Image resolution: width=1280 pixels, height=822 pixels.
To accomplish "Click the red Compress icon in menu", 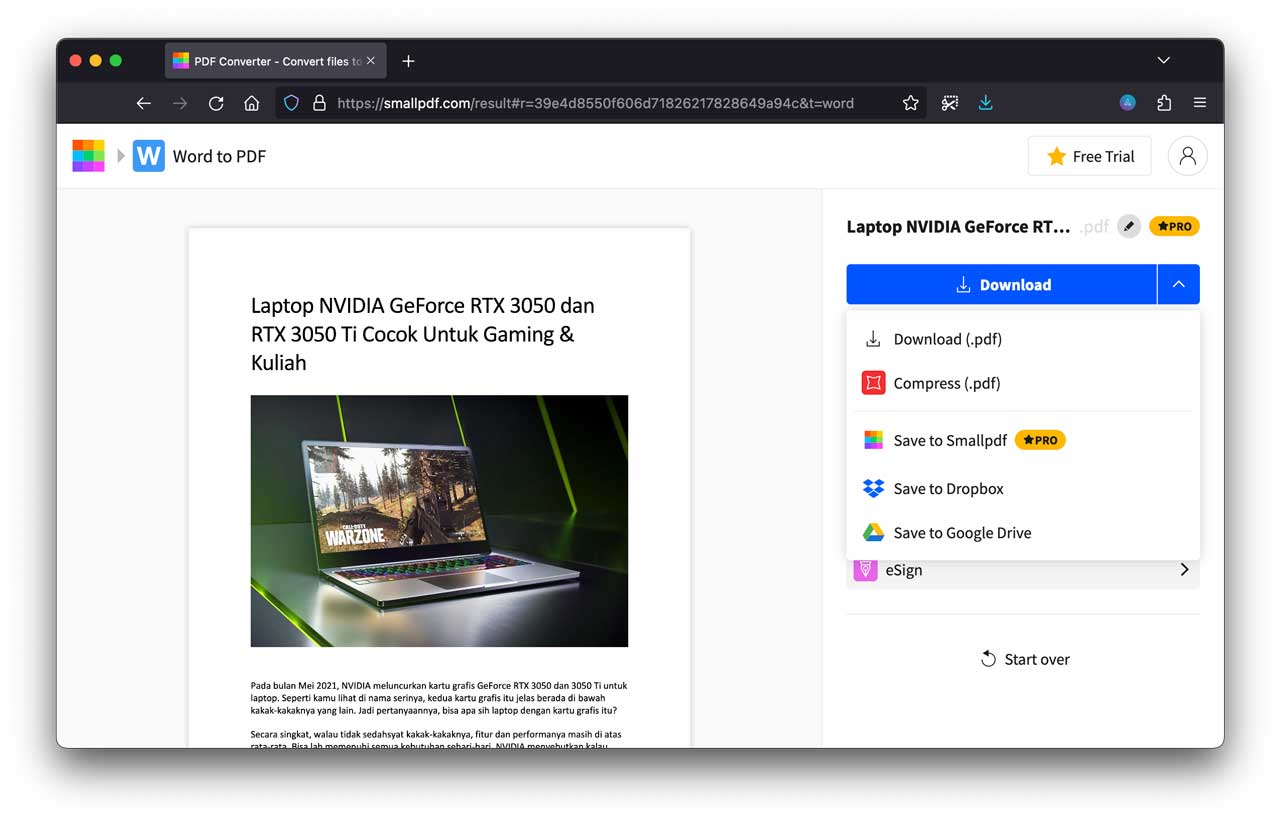I will (873, 383).
